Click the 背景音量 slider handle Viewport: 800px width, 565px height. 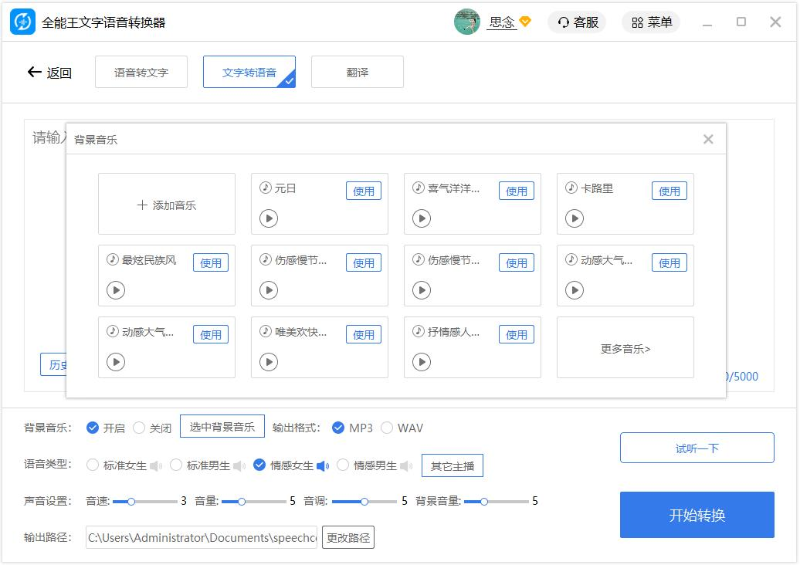click(484, 501)
